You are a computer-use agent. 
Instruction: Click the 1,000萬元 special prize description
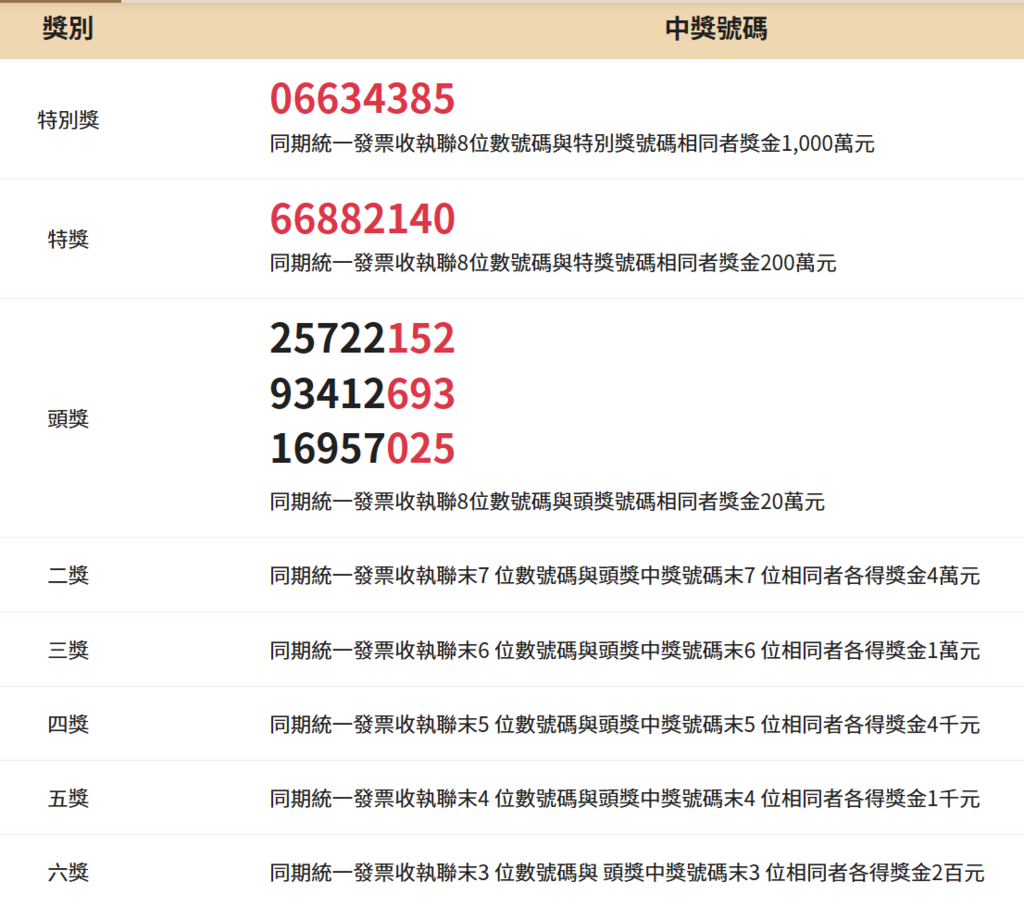572,144
